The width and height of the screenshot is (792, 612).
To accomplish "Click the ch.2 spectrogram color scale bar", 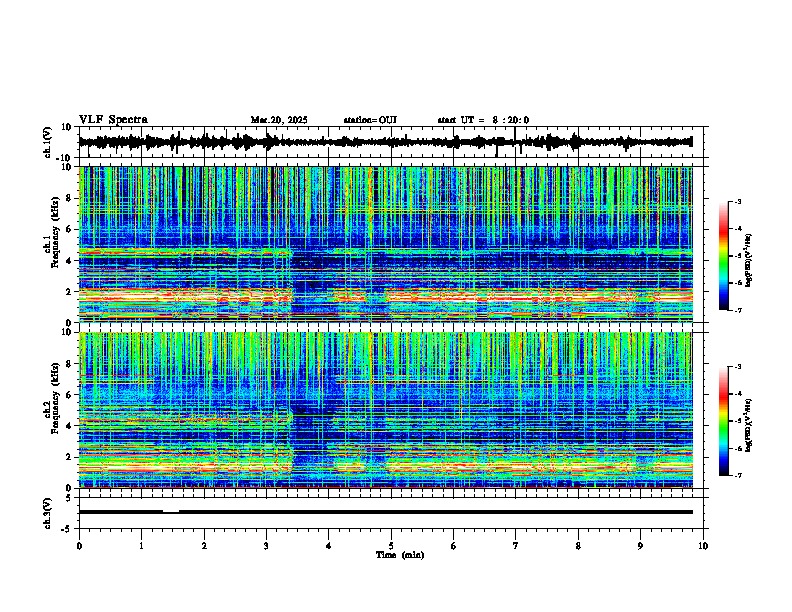I will (x=724, y=421).
